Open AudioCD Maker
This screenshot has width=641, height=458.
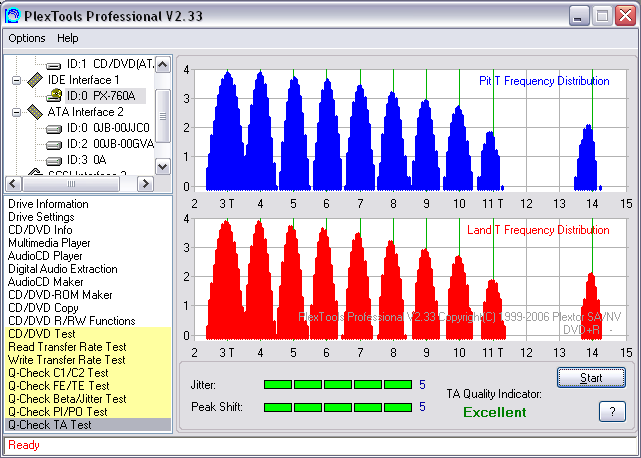coord(45,282)
